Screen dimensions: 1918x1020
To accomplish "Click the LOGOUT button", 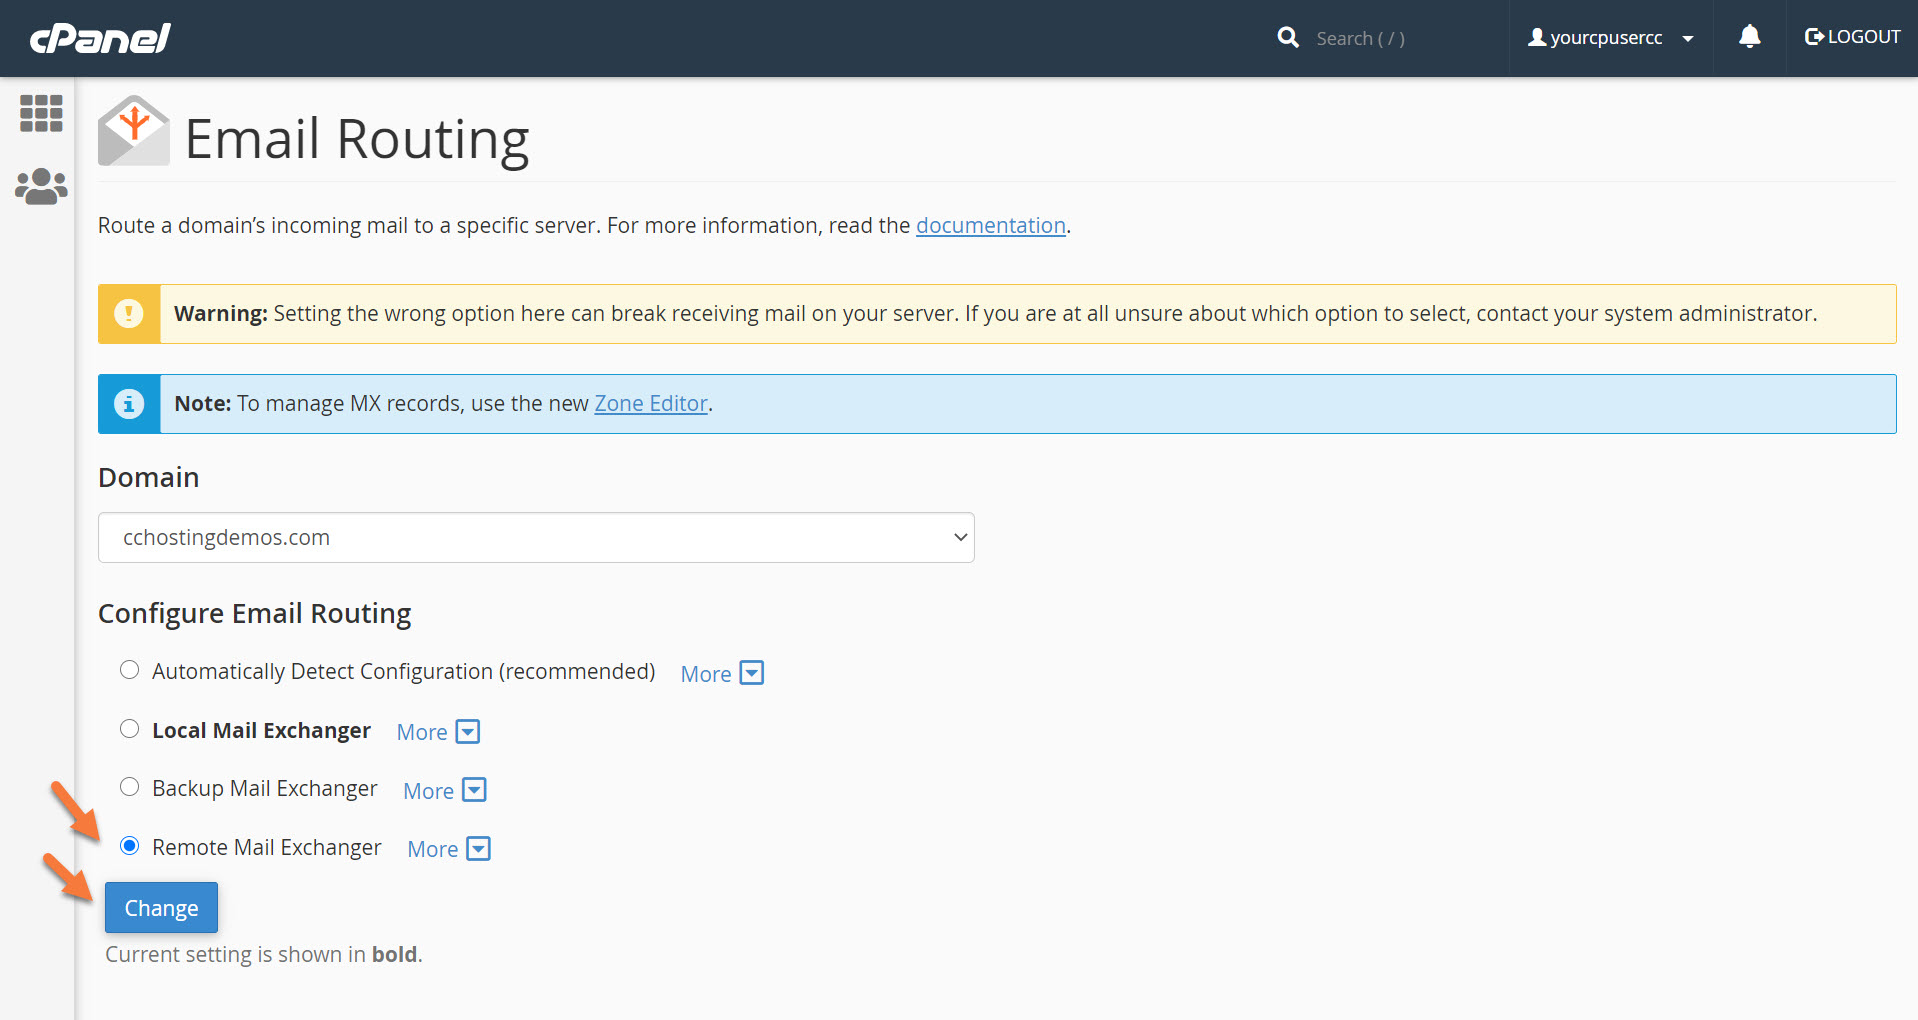I will (x=1852, y=37).
